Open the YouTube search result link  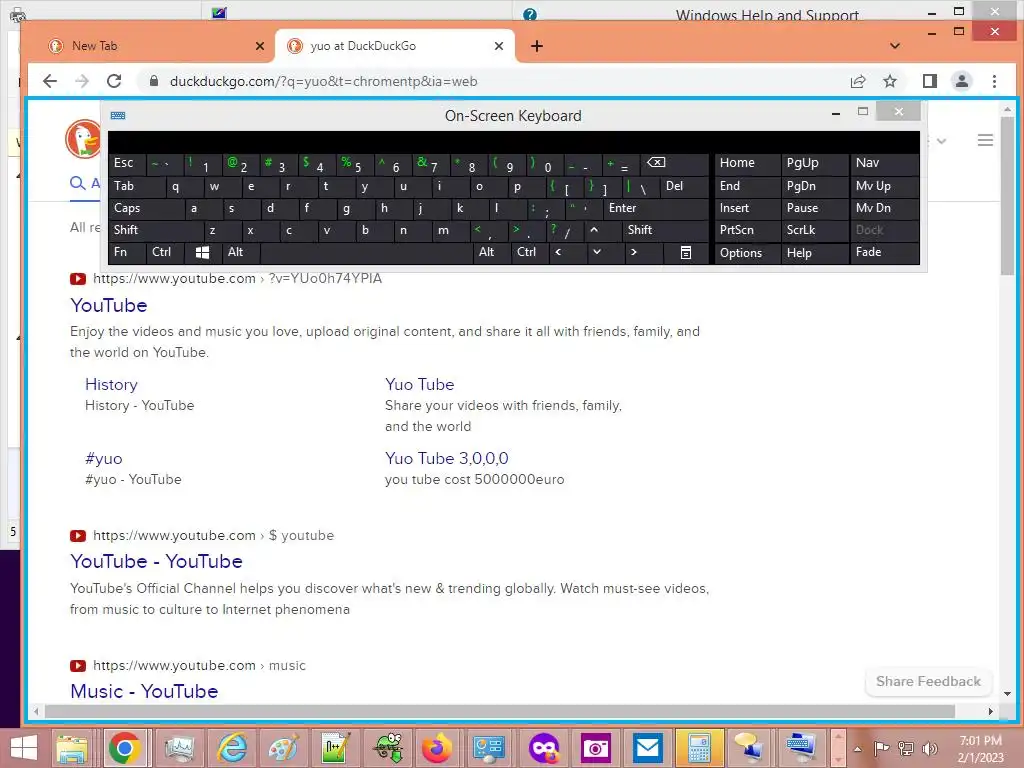[x=108, y=305]
